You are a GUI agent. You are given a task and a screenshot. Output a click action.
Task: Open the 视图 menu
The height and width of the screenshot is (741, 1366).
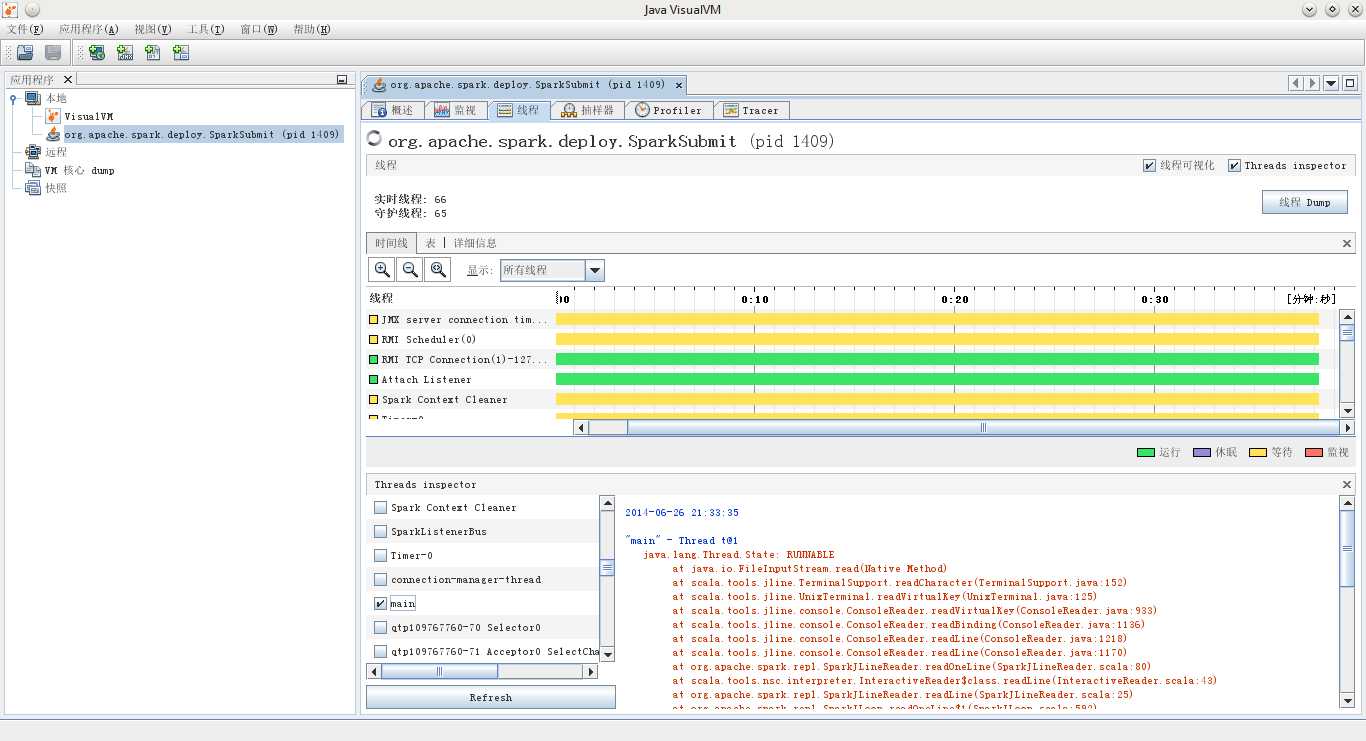152,29
